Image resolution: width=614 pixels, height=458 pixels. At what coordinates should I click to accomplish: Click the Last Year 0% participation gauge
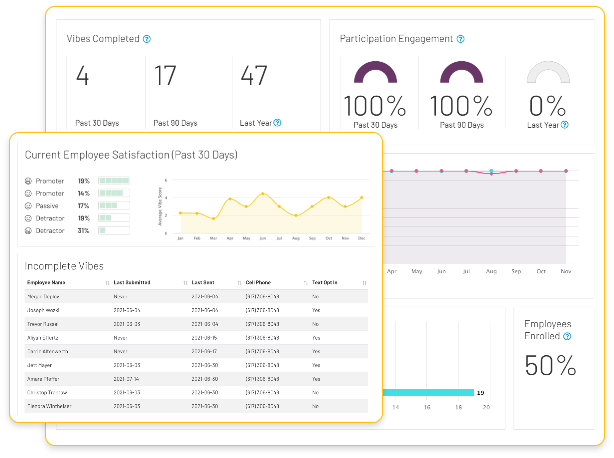[x=548, y=72]
